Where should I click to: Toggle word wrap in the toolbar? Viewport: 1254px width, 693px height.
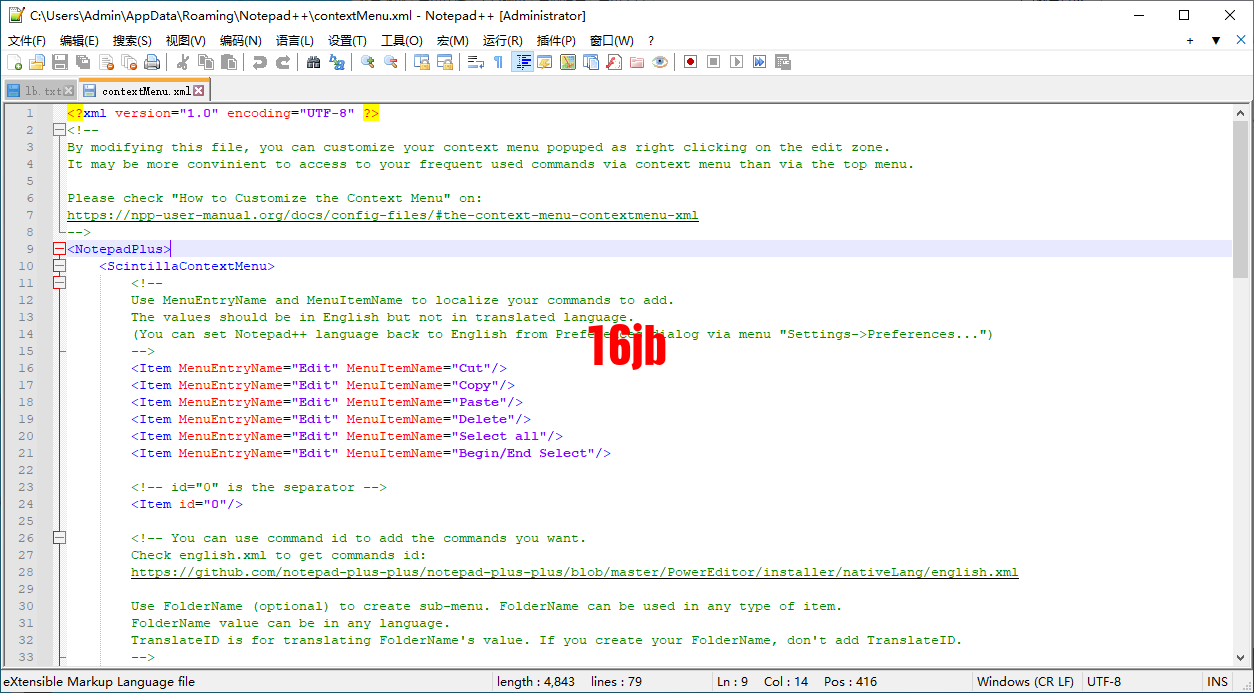pos(476,62)
